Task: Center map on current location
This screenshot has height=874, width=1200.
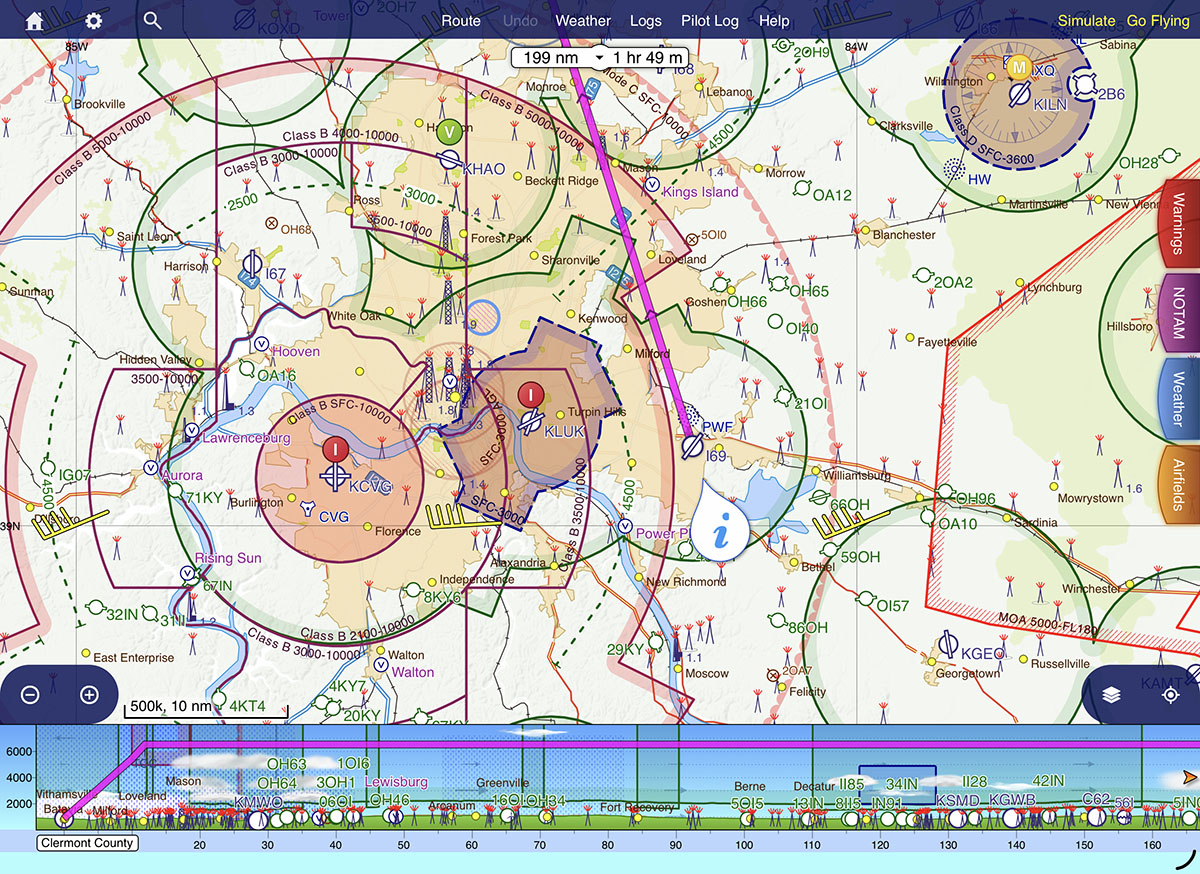Action: tap(1171, 695)
